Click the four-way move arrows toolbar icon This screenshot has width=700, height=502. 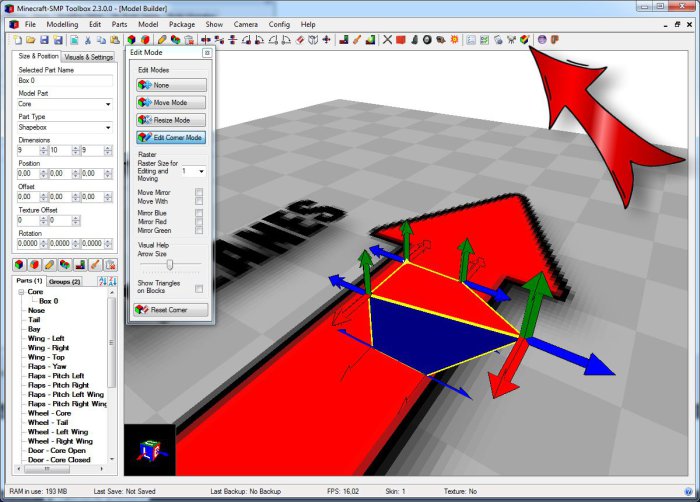(327, 40)
